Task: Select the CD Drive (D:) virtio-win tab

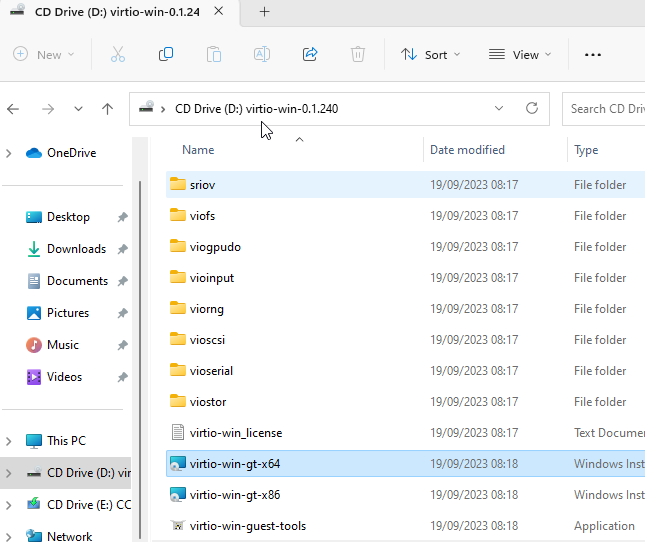Action: pos(117,12)
